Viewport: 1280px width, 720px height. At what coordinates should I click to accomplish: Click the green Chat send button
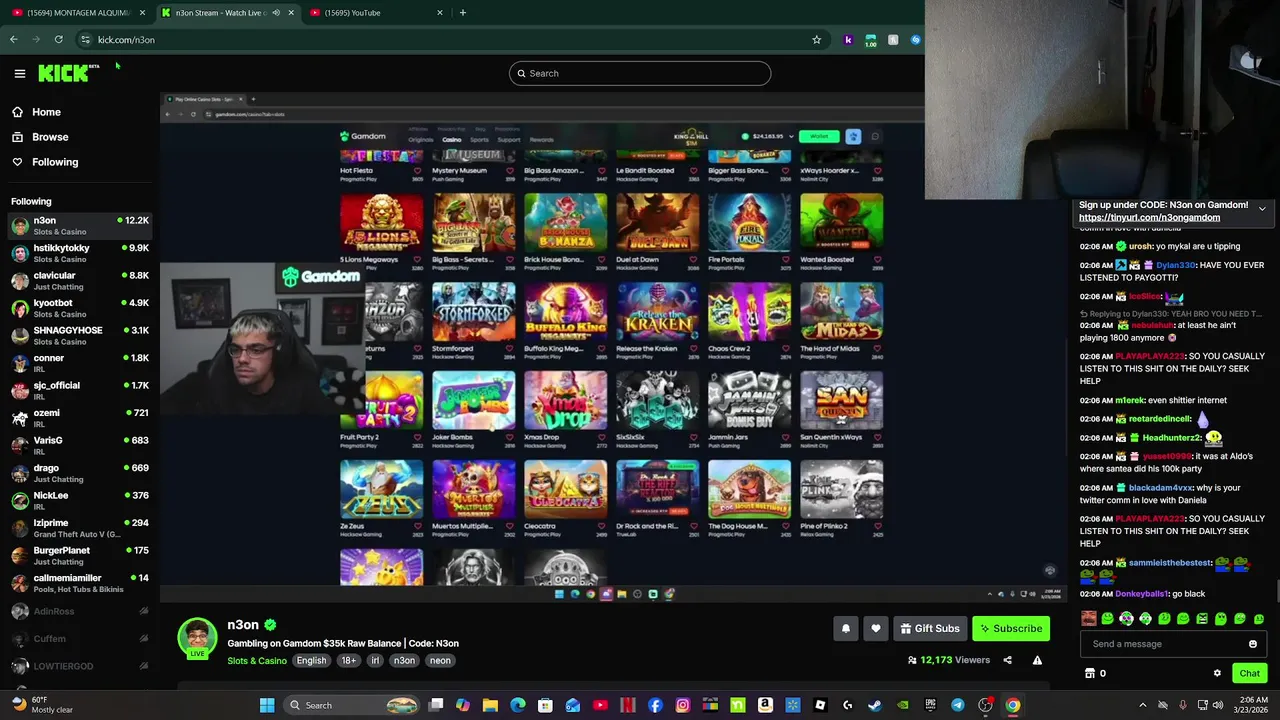click(1250, 674)
